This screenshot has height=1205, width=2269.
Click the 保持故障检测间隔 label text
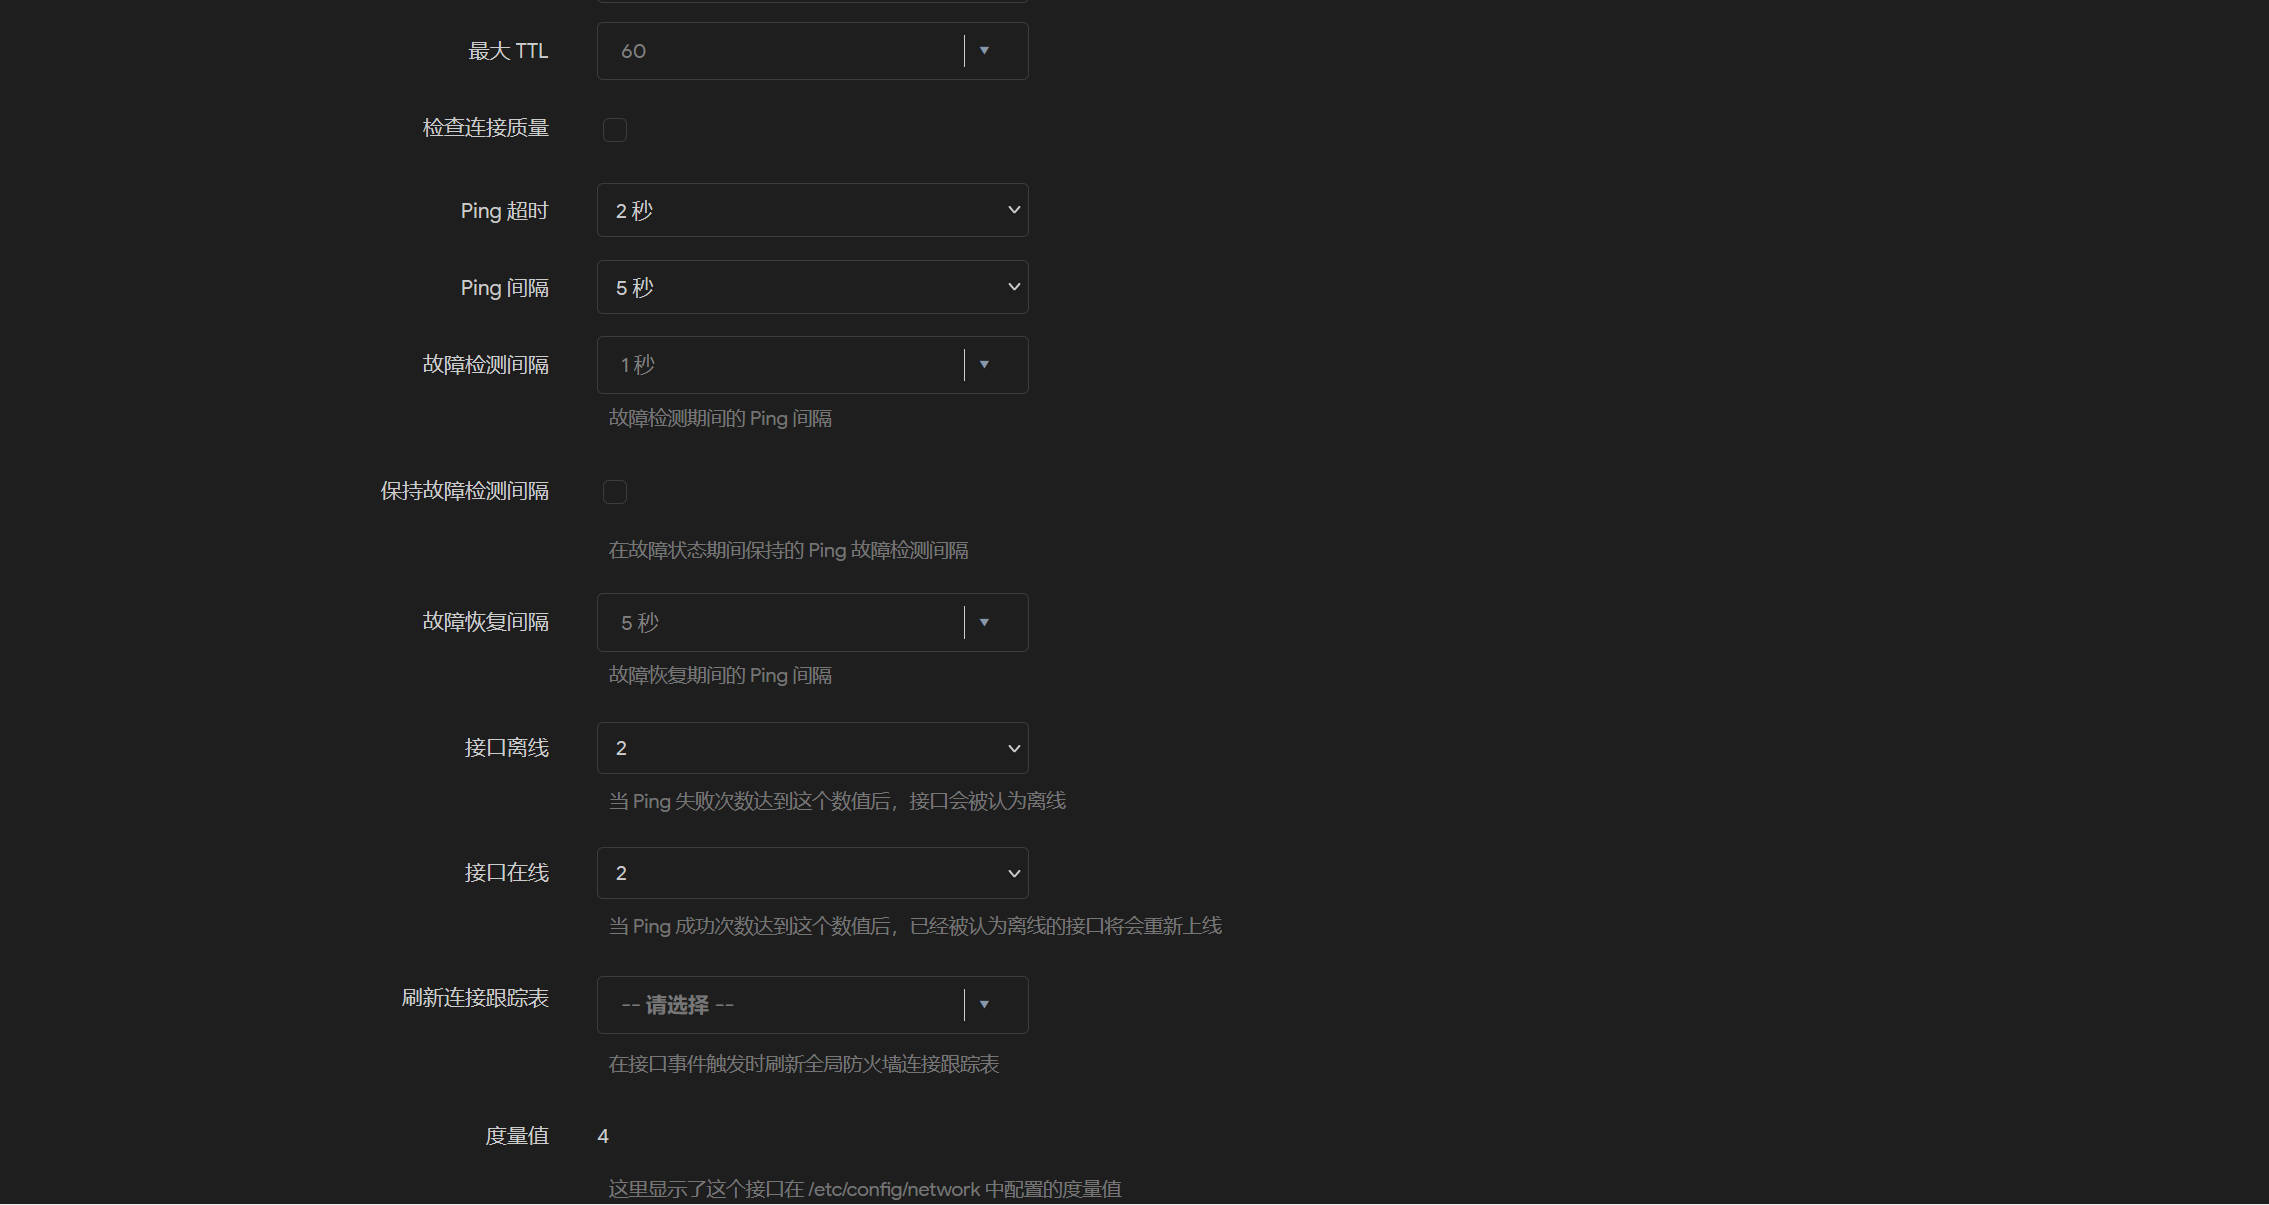pos(464,491)
